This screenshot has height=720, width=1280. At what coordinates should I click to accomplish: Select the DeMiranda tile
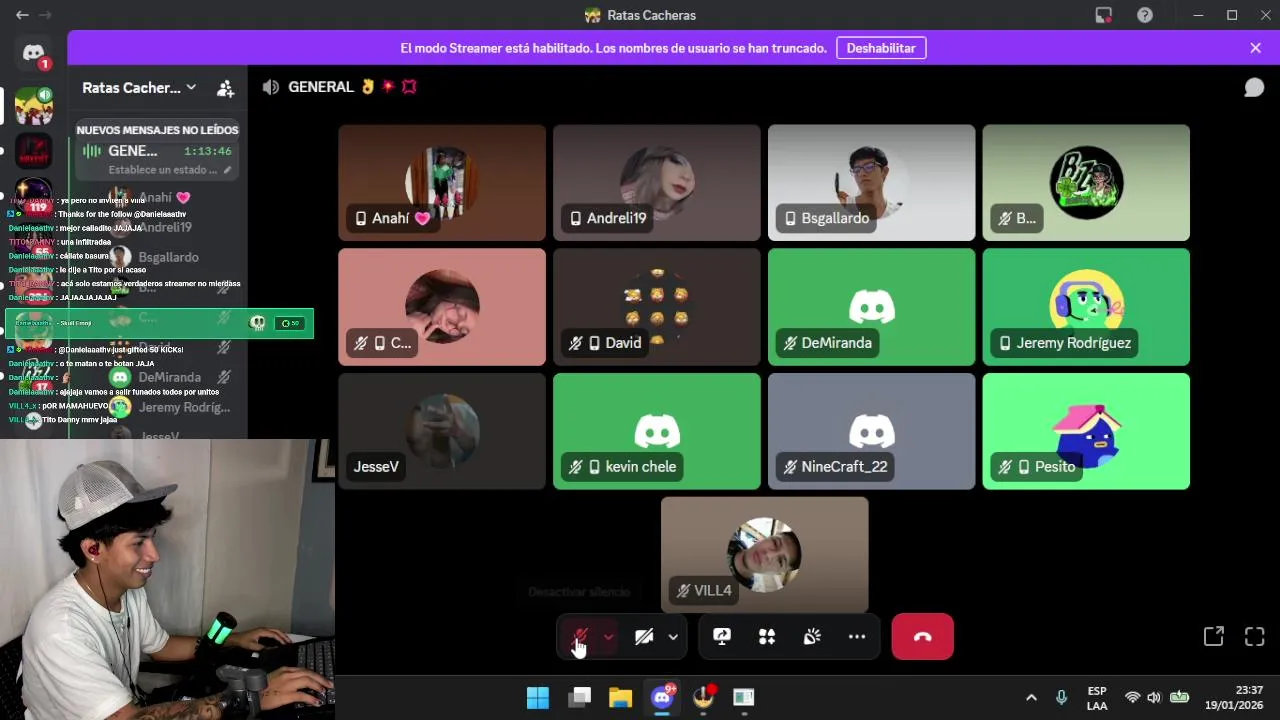871,307
